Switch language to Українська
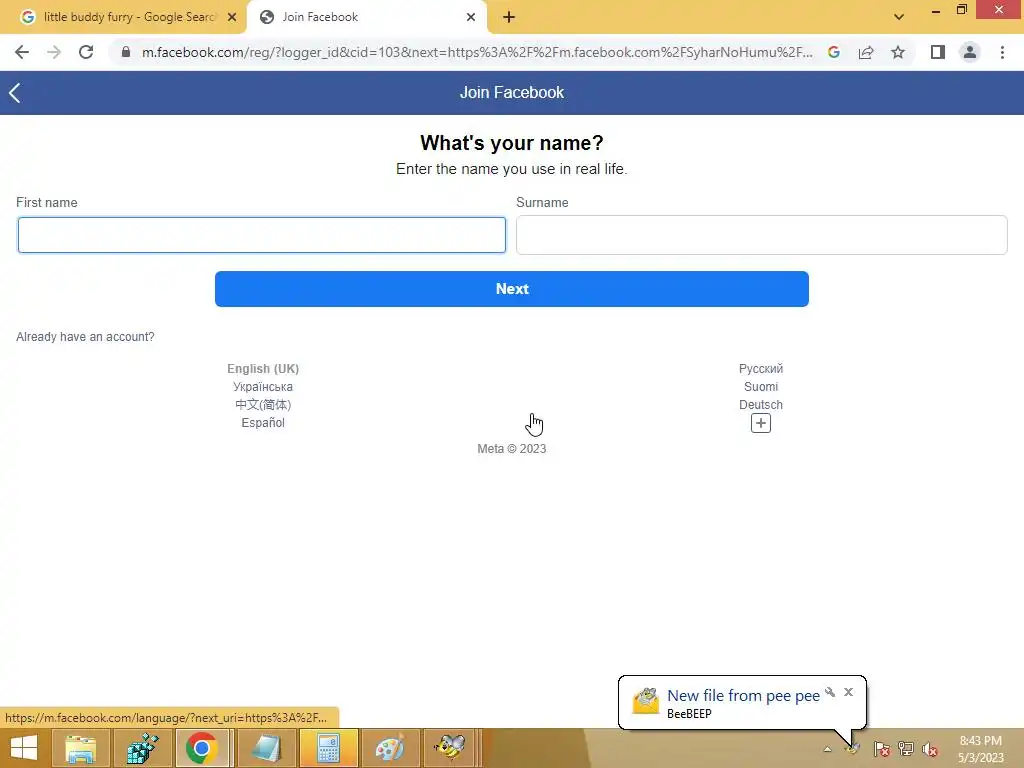The image size is (1024, 768). click(263, 387)
